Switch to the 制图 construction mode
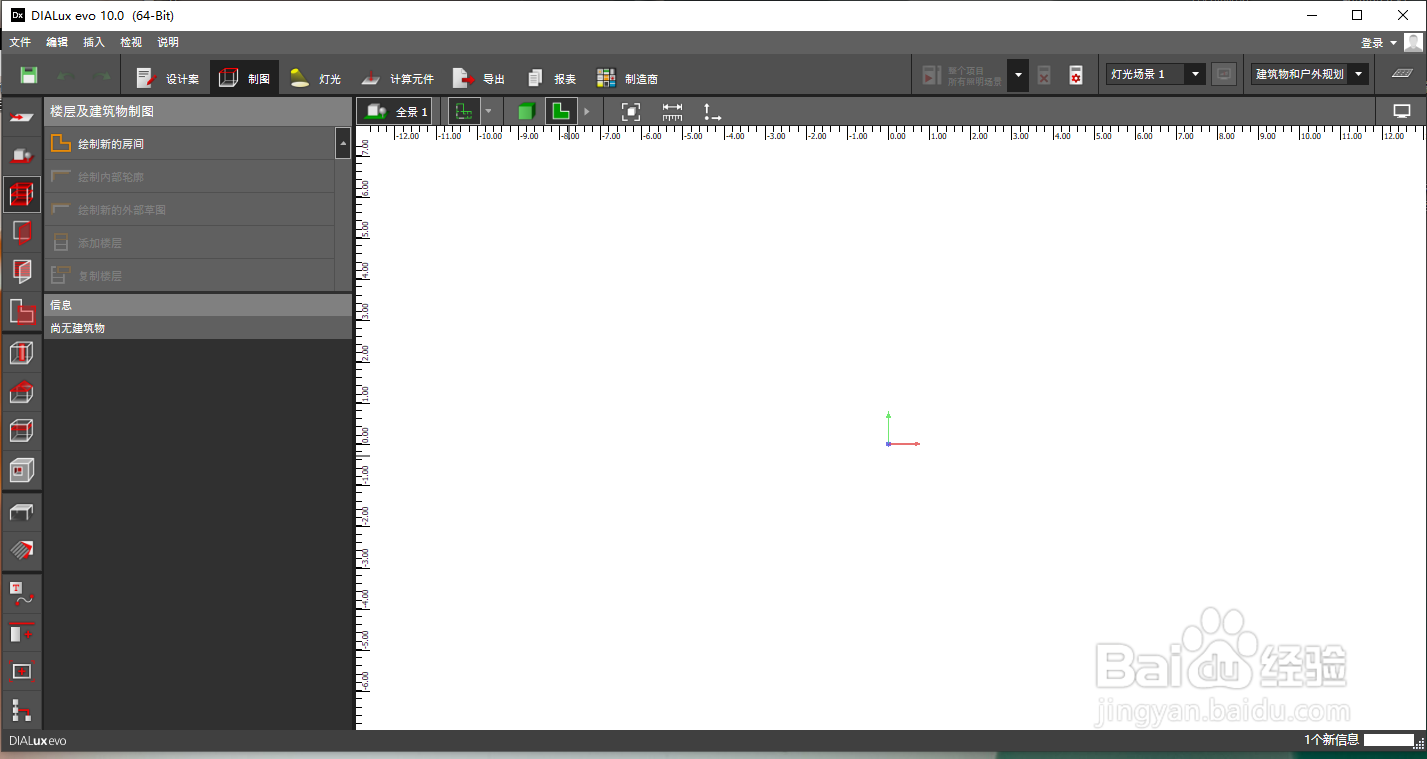Screen dimensions: 1427x759 245,78
